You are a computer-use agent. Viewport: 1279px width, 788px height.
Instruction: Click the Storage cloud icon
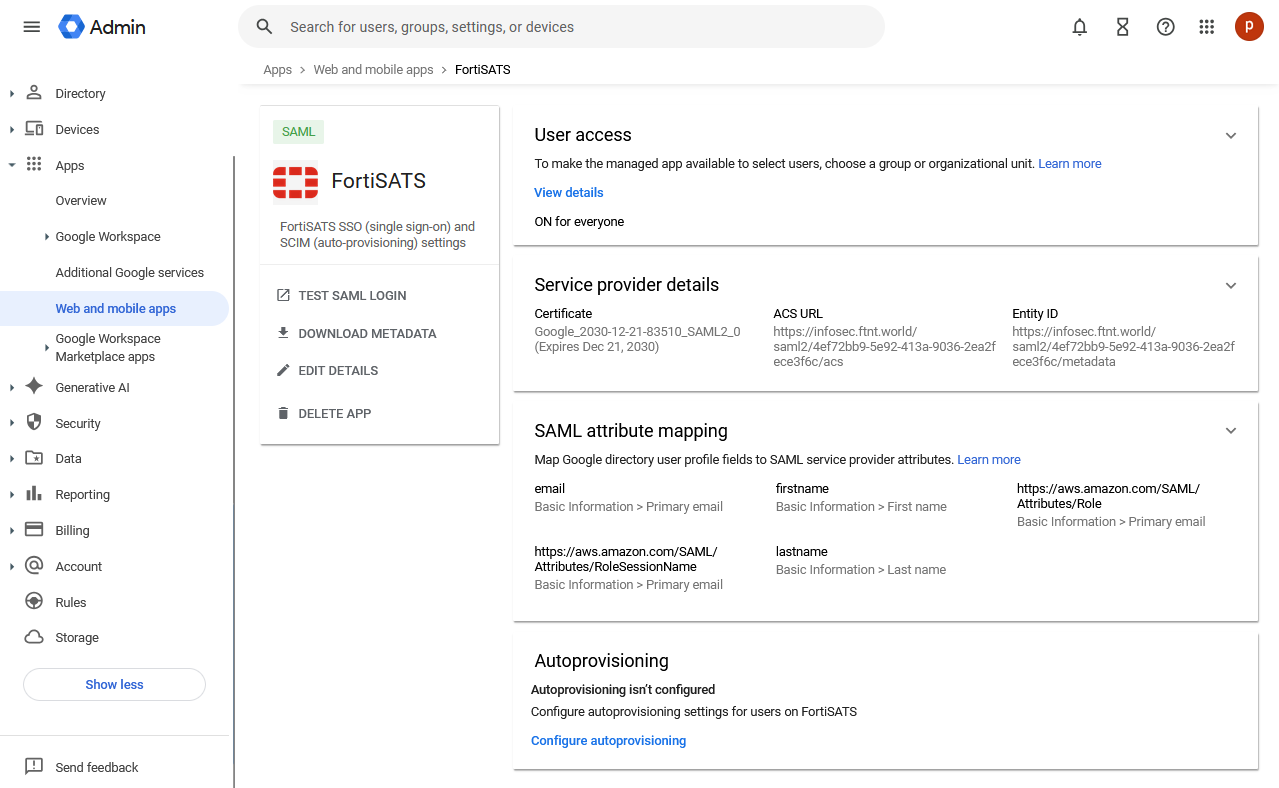34,637
